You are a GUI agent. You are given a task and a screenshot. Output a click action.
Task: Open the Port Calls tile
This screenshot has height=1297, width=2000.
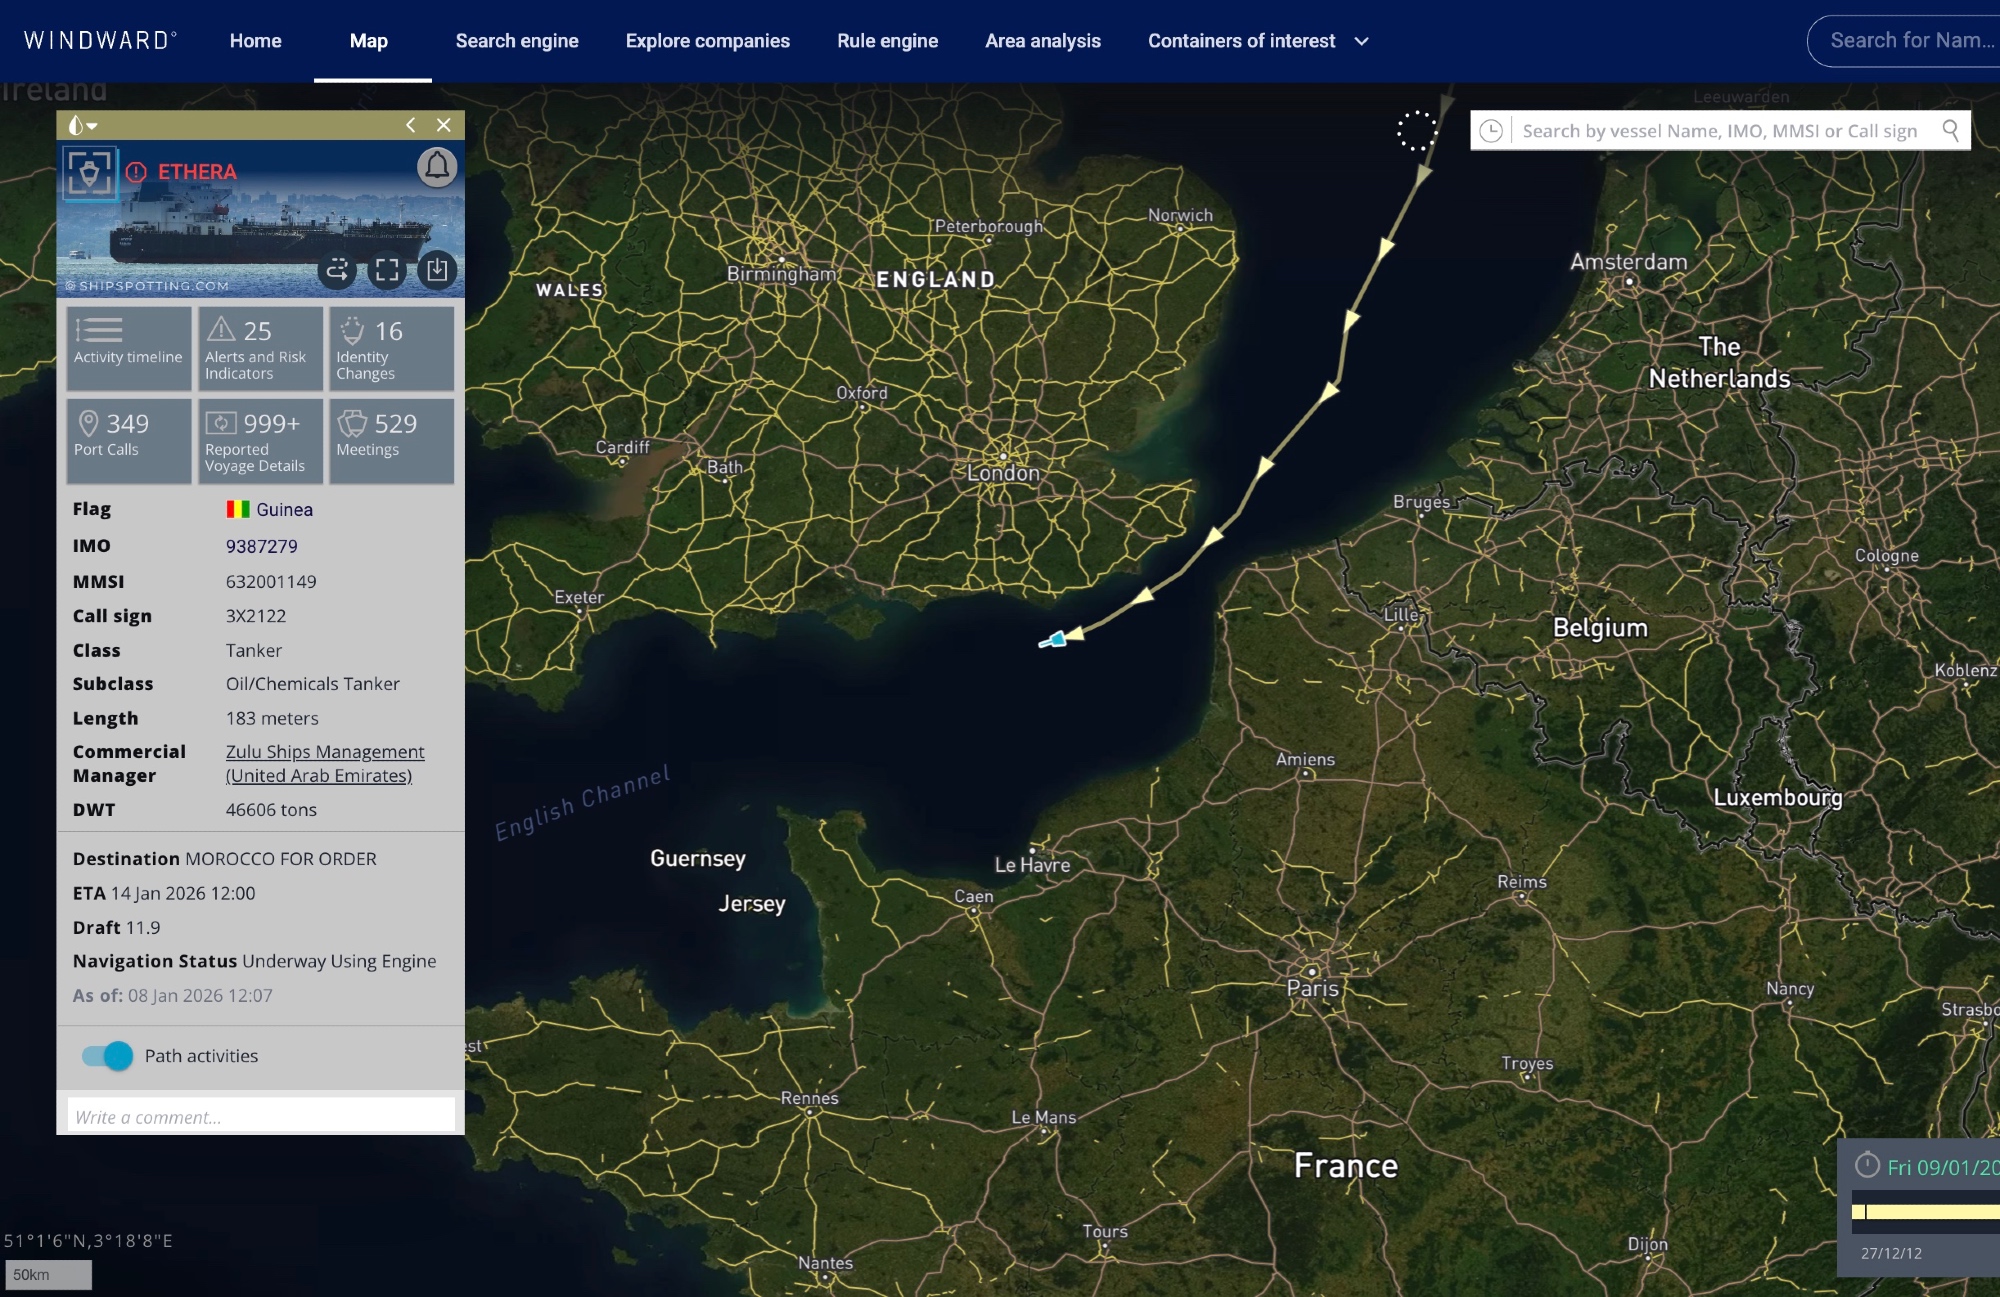tap(128, 440)
